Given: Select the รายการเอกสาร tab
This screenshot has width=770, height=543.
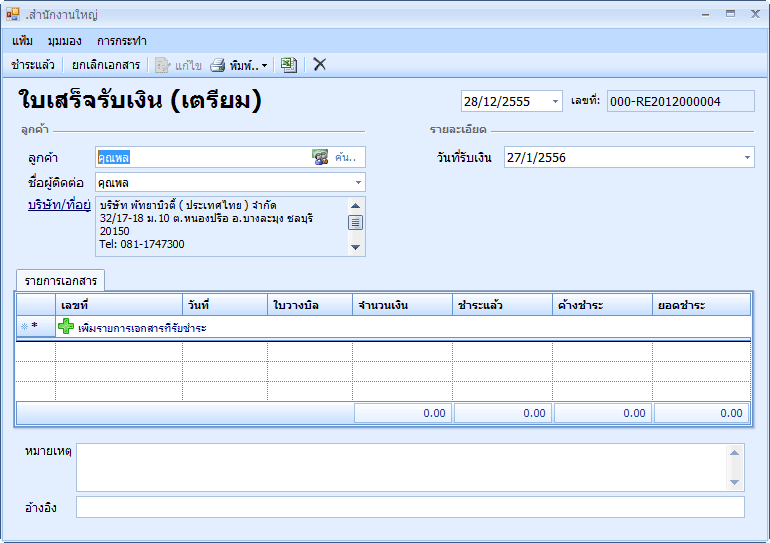Looking at the screenshot, I should [x=61, y=280].
